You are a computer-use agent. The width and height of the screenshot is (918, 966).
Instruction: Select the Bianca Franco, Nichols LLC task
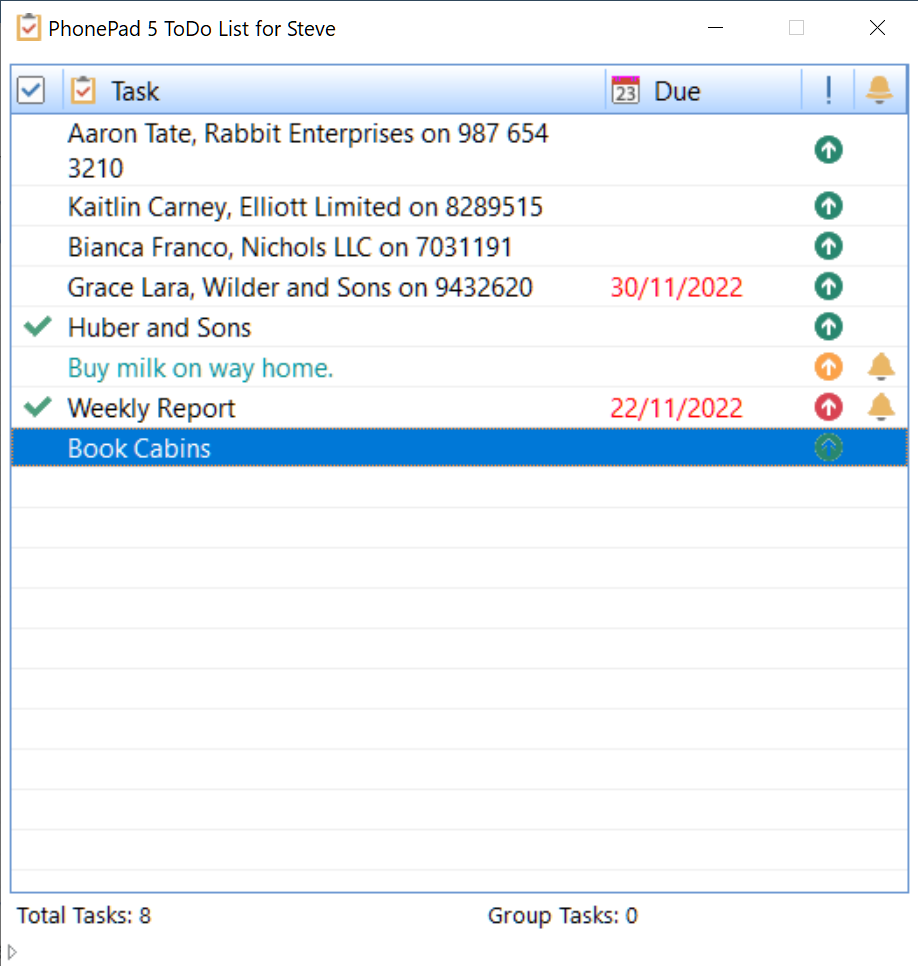point(459,246)
